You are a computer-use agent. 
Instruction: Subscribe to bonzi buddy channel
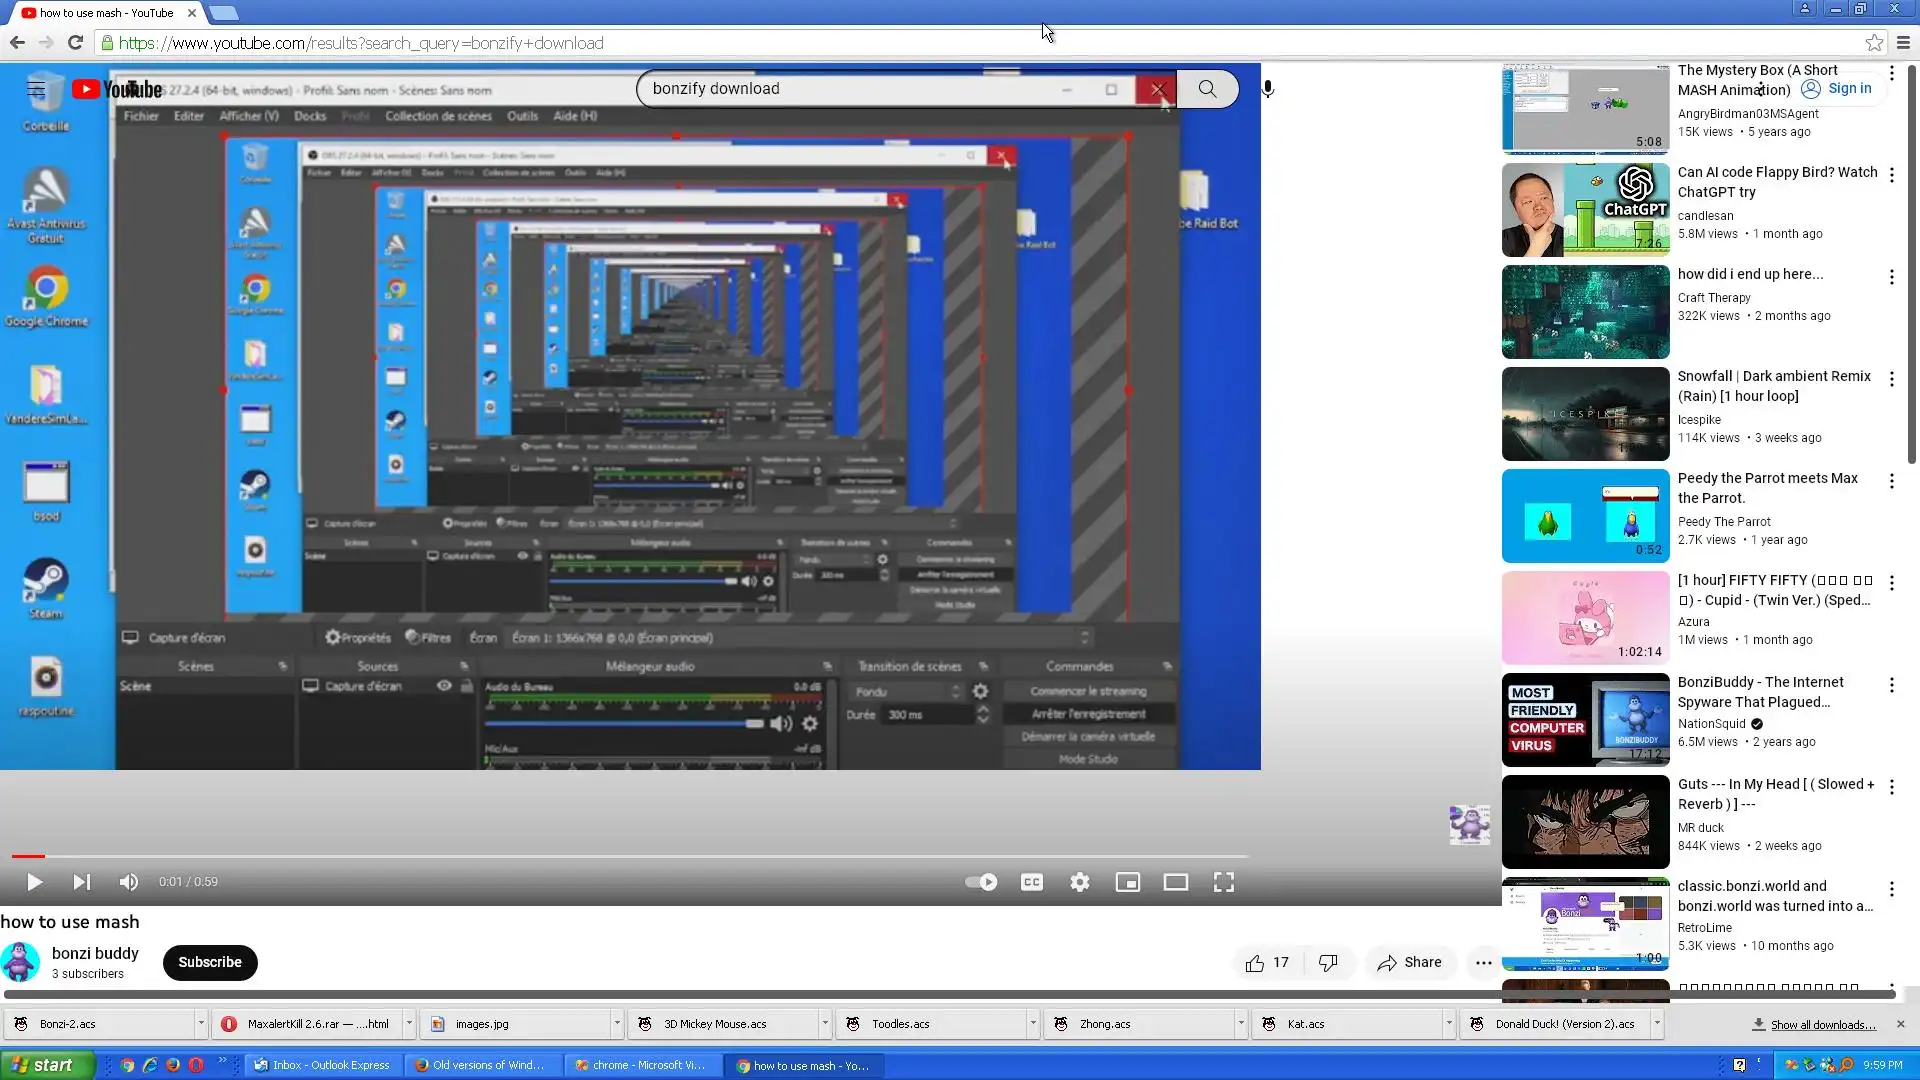pyautogui.click(x=210, y=962)
